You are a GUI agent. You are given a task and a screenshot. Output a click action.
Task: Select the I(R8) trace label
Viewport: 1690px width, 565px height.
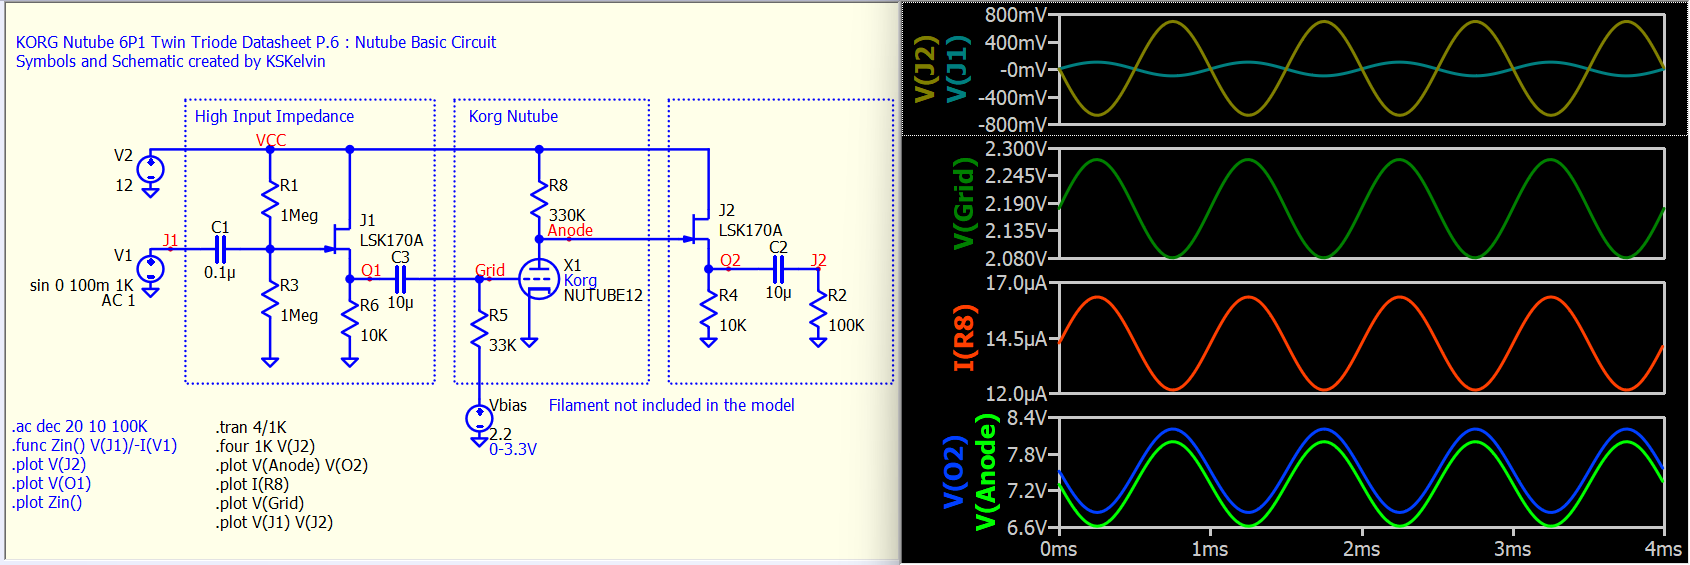(963, 338)
